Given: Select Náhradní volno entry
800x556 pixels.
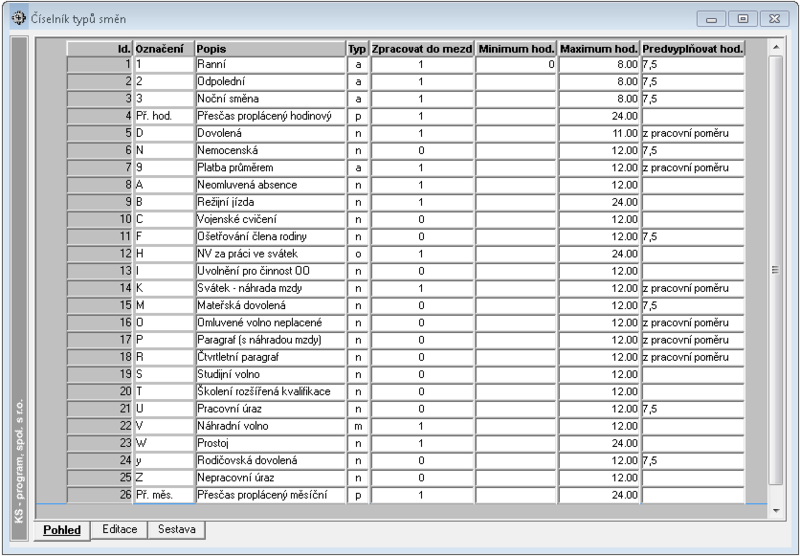Looking at the screenshot, I should pyautogui.click(x=270, y=426).
